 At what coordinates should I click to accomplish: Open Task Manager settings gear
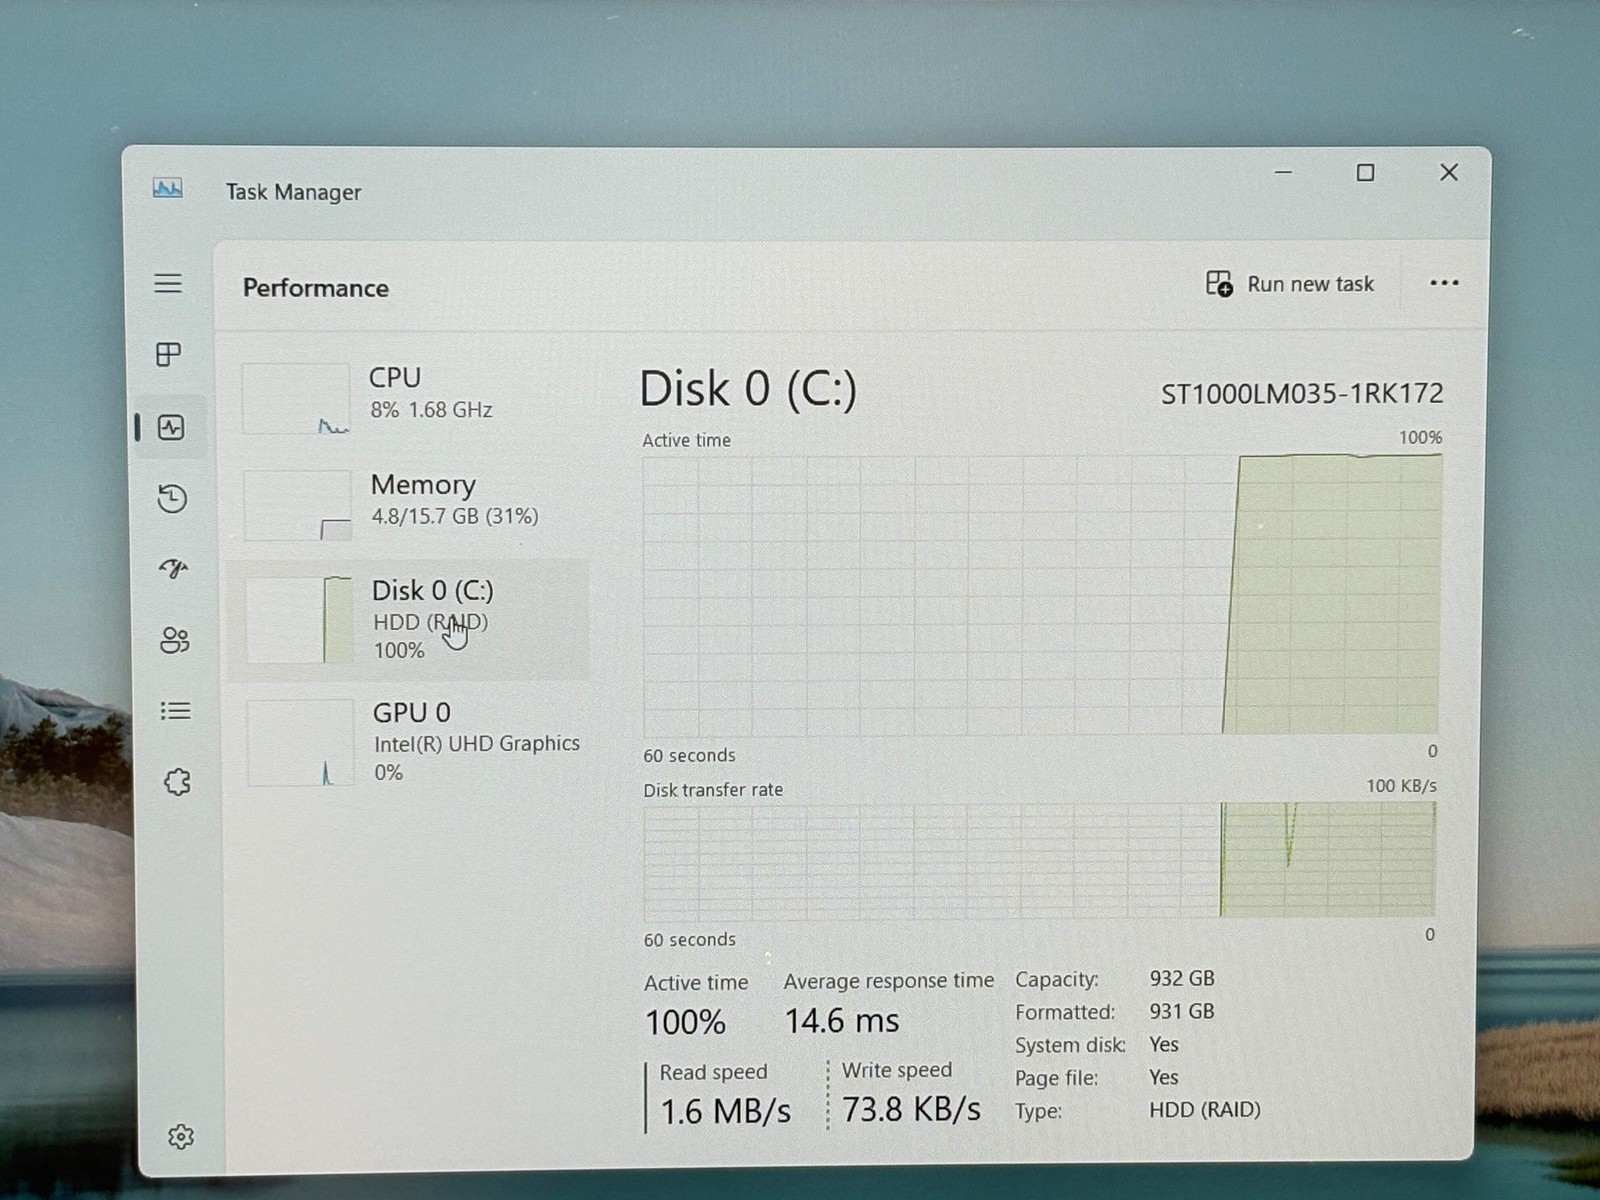pyautogui.click(x=181, y=1136)
